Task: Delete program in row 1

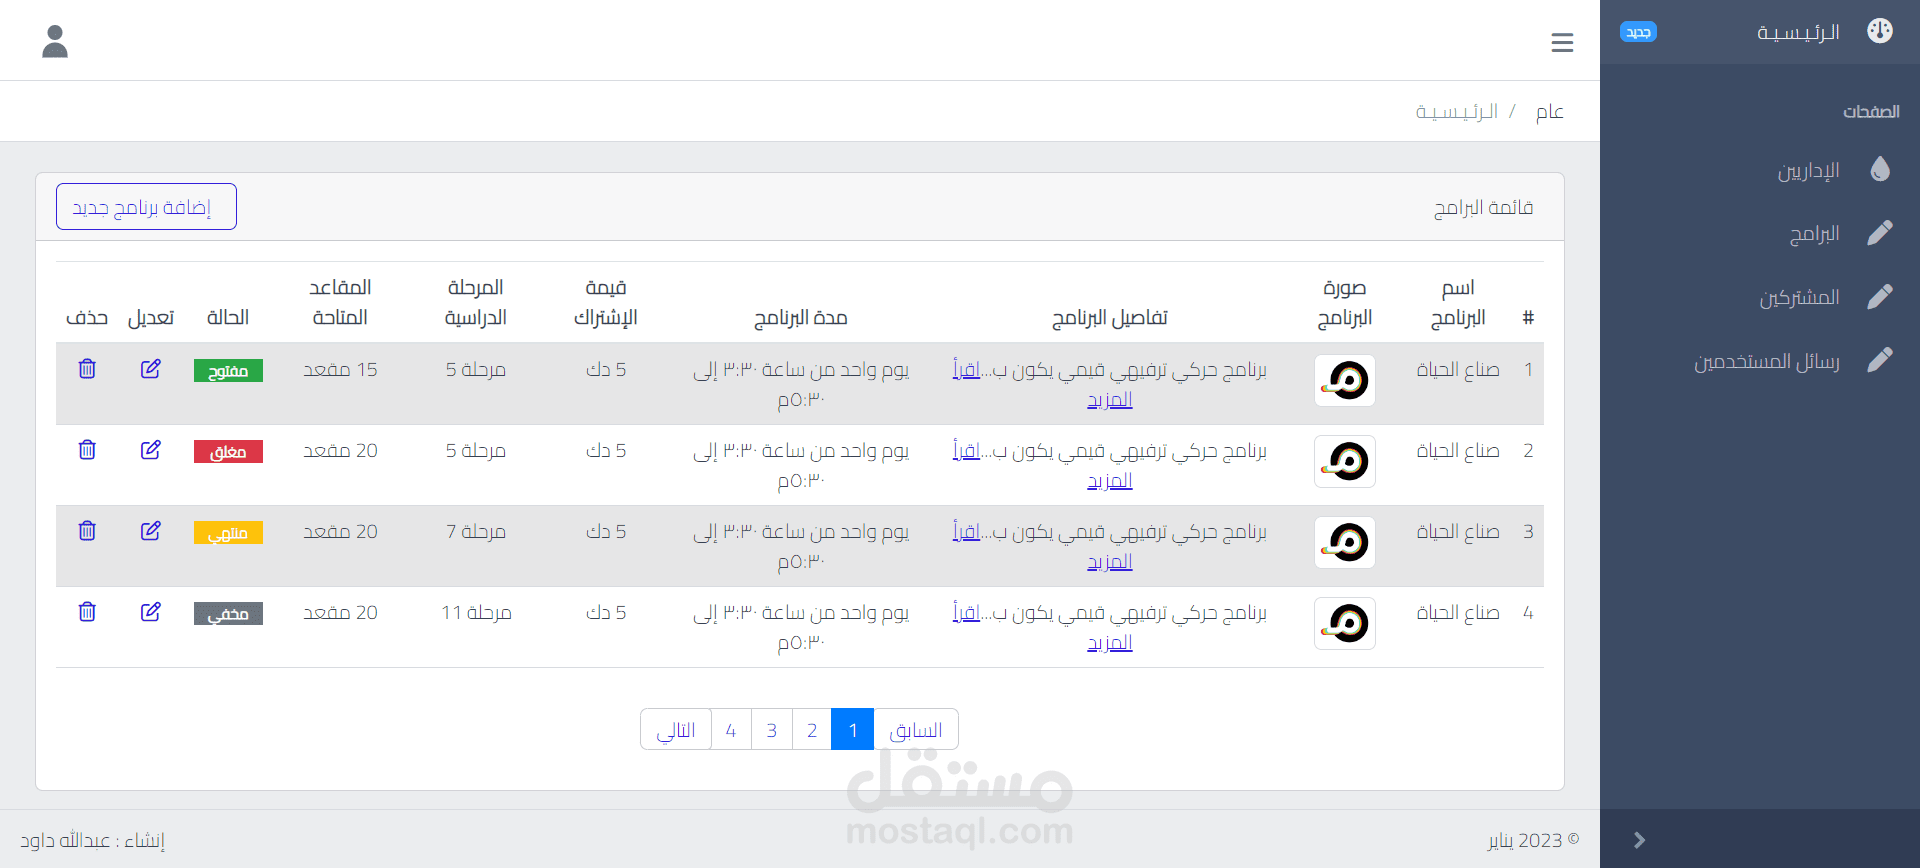Action: click(x=87, y=369)
